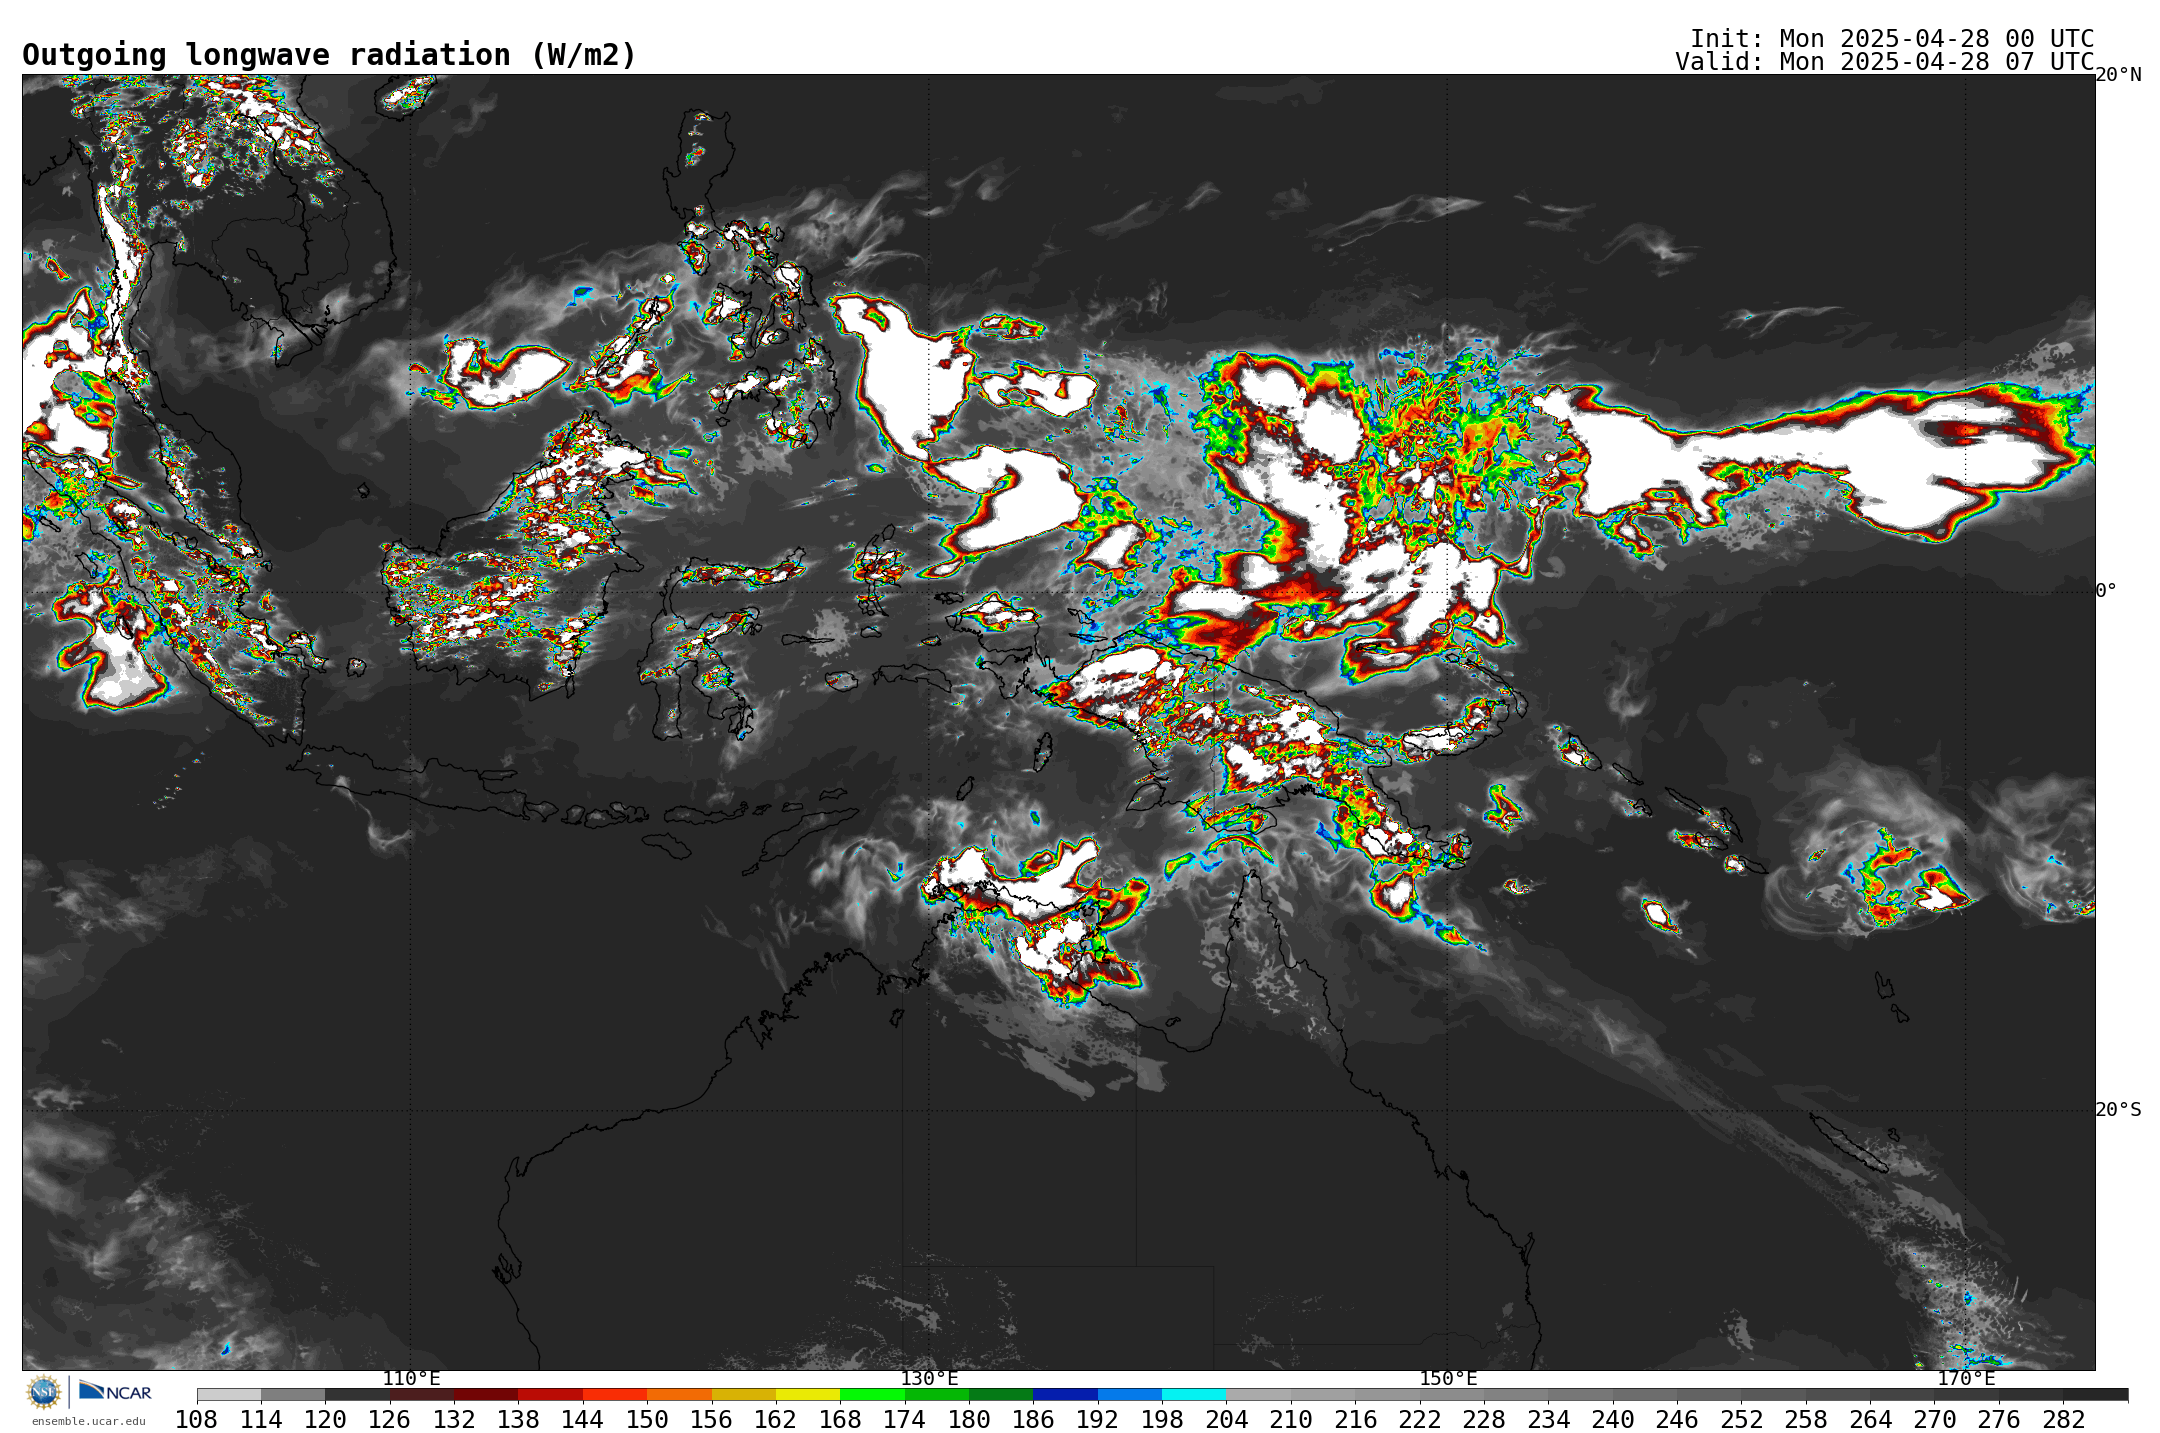The height and width of the screenshot is (1433, 2160).
Task: Click the 110°E longitude label
Action: pos(411,1379)
